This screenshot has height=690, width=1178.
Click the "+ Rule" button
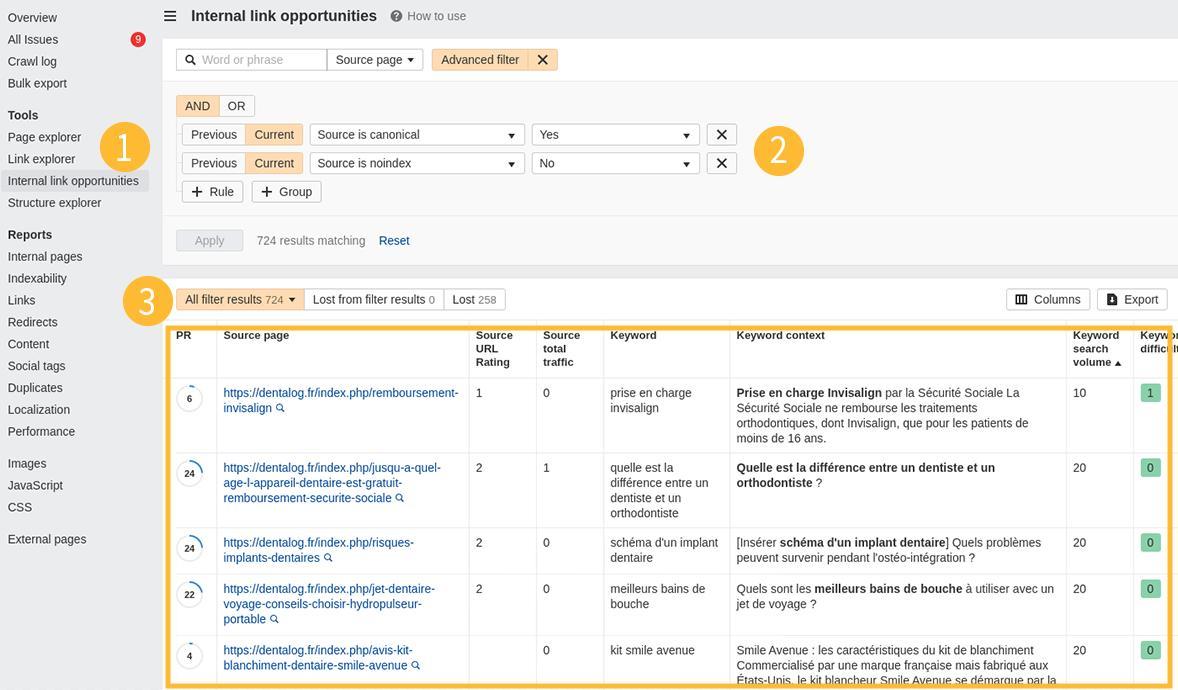212,191
